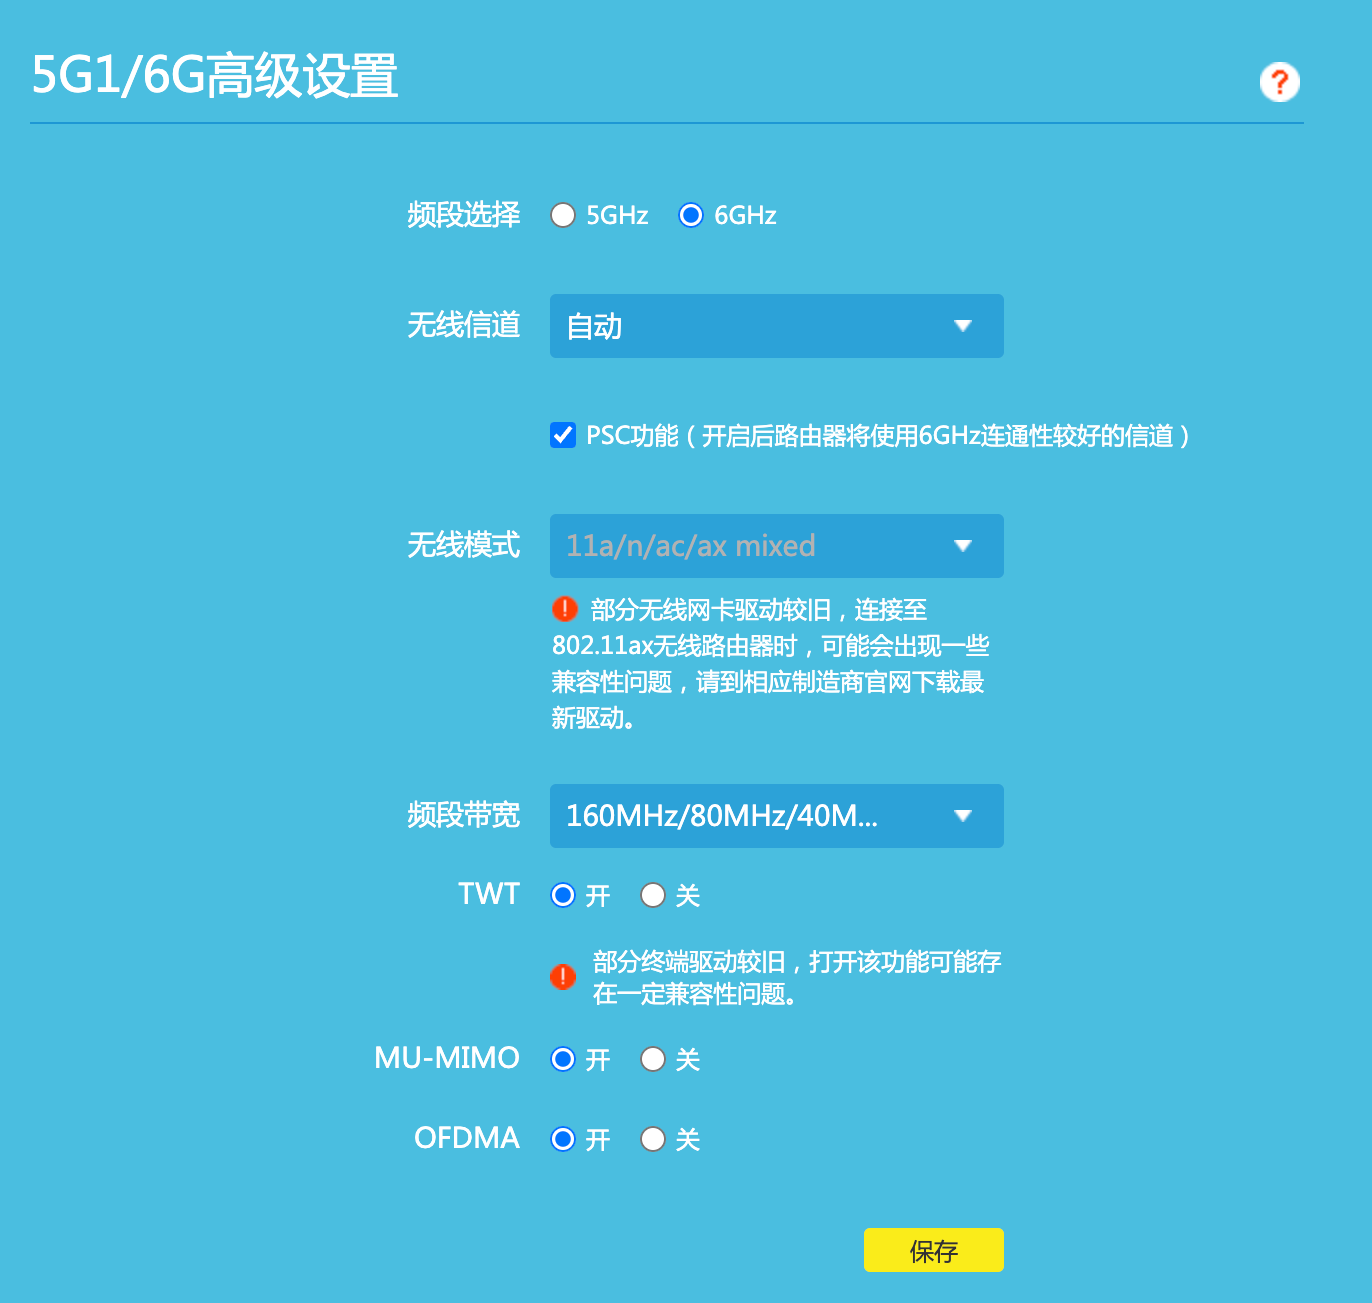
Task: Click the 5G1/6G高级设置 page title
Action: tap(215, 76)
